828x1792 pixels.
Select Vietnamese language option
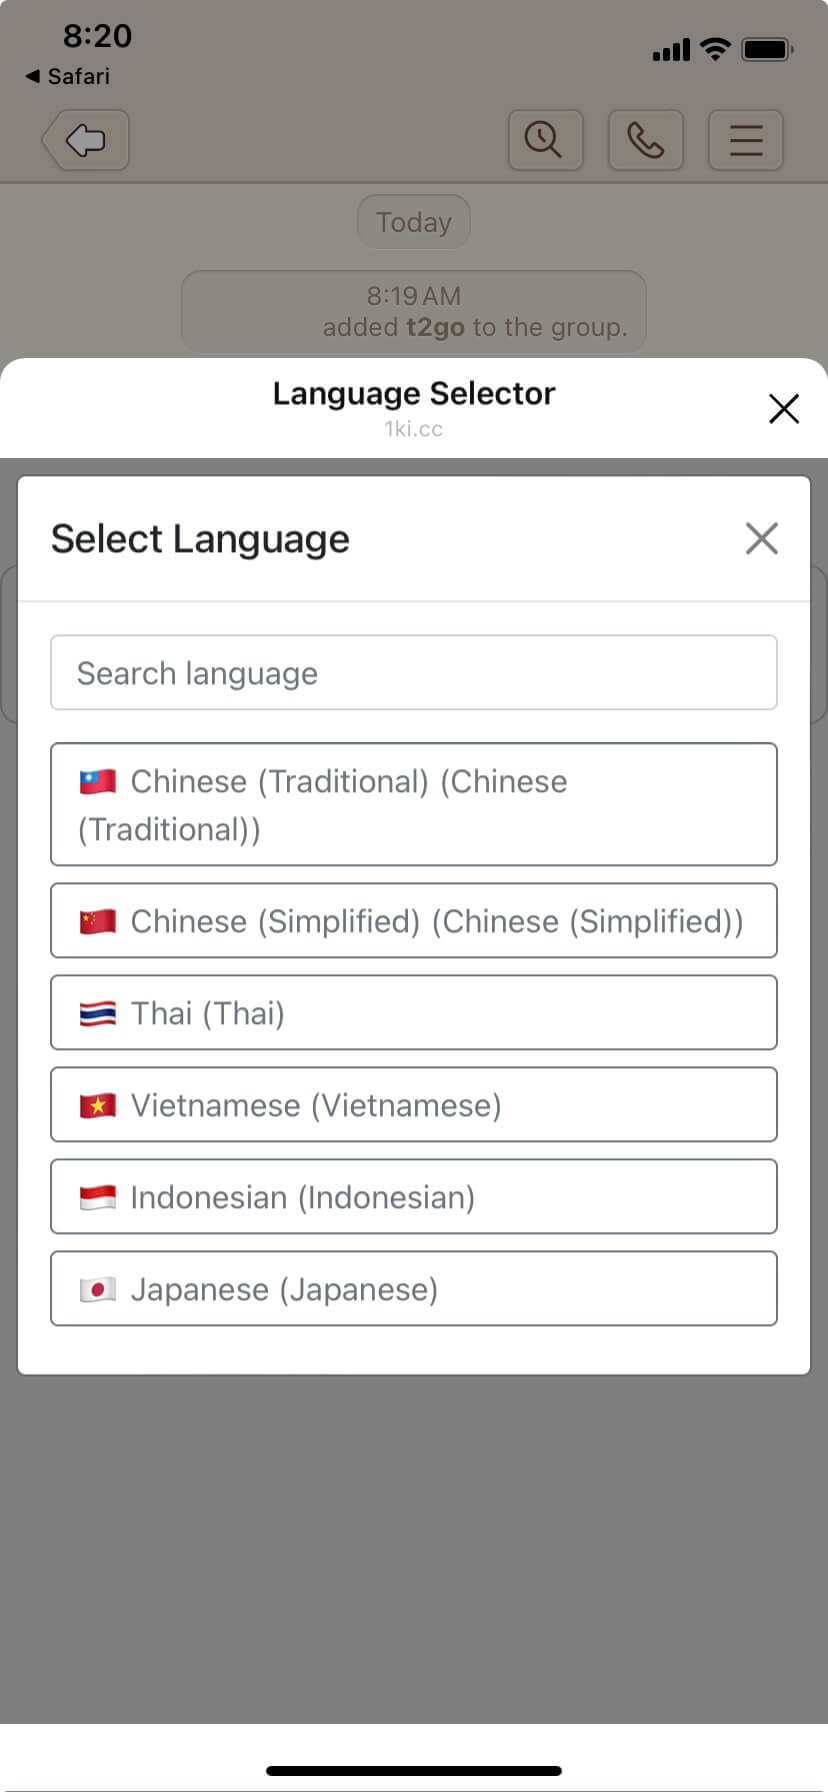pyautogui.click(x=414, y=1105)
